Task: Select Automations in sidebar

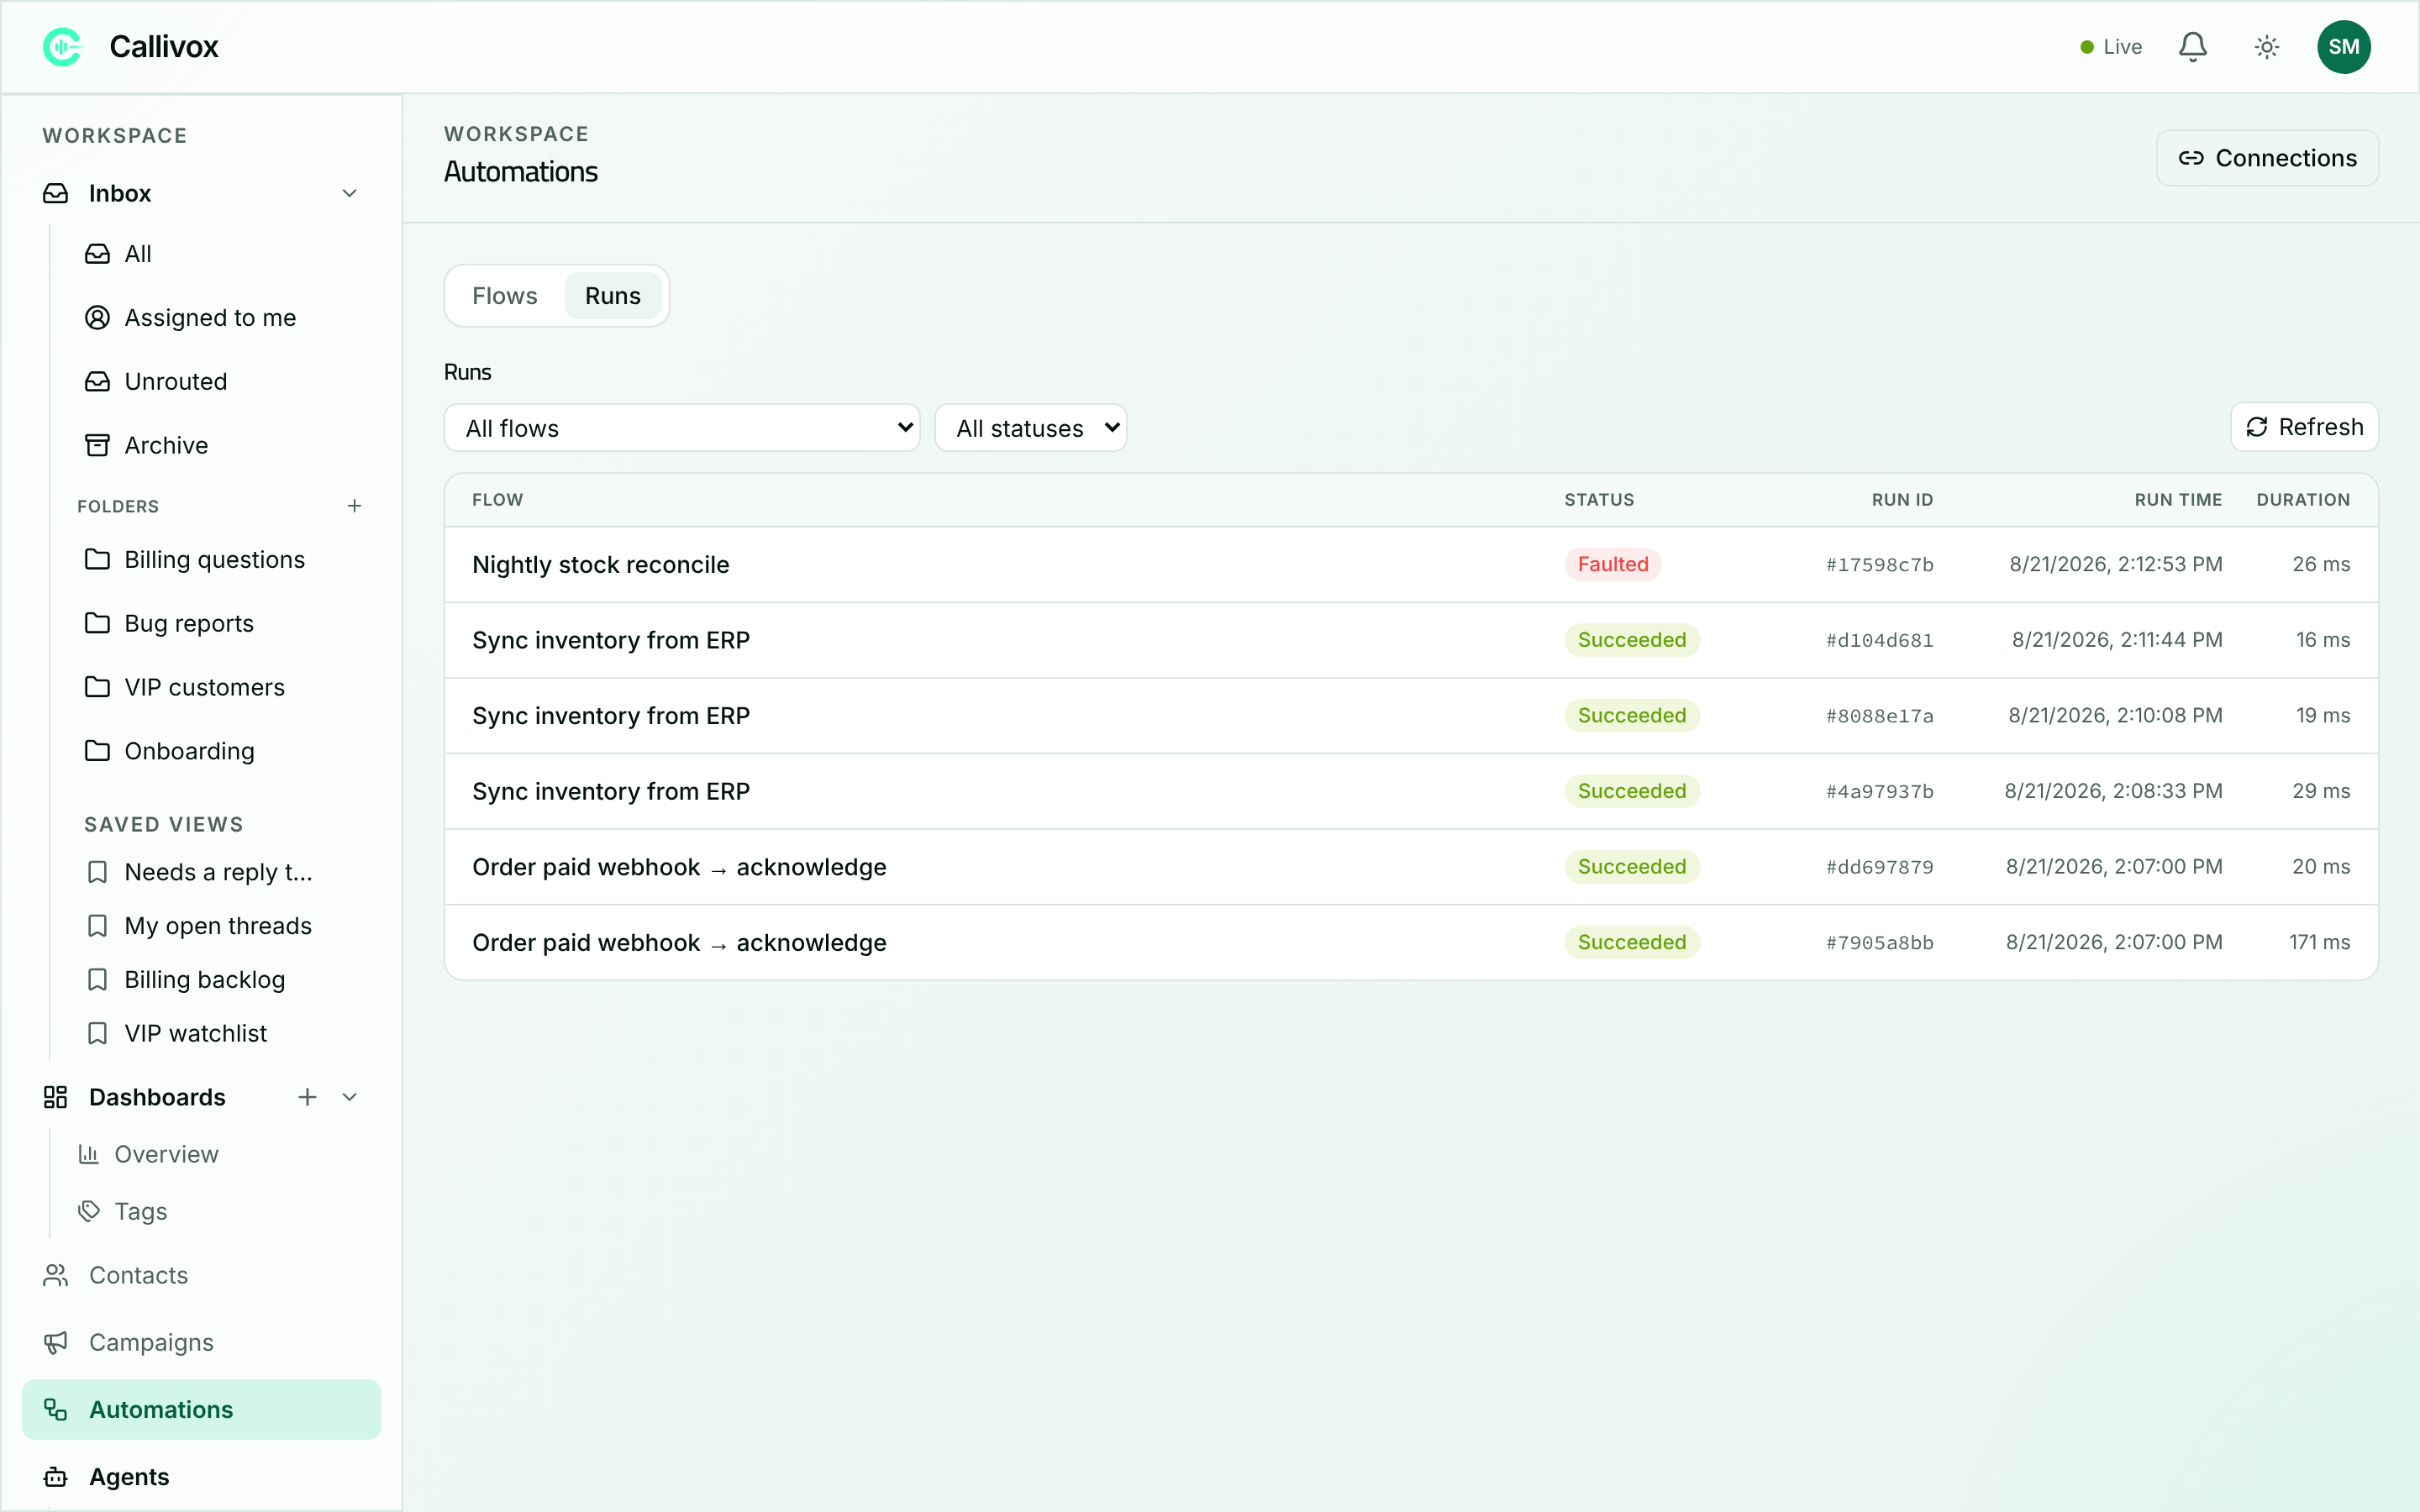Action: pyautogui.click(x=201, y=1410)
